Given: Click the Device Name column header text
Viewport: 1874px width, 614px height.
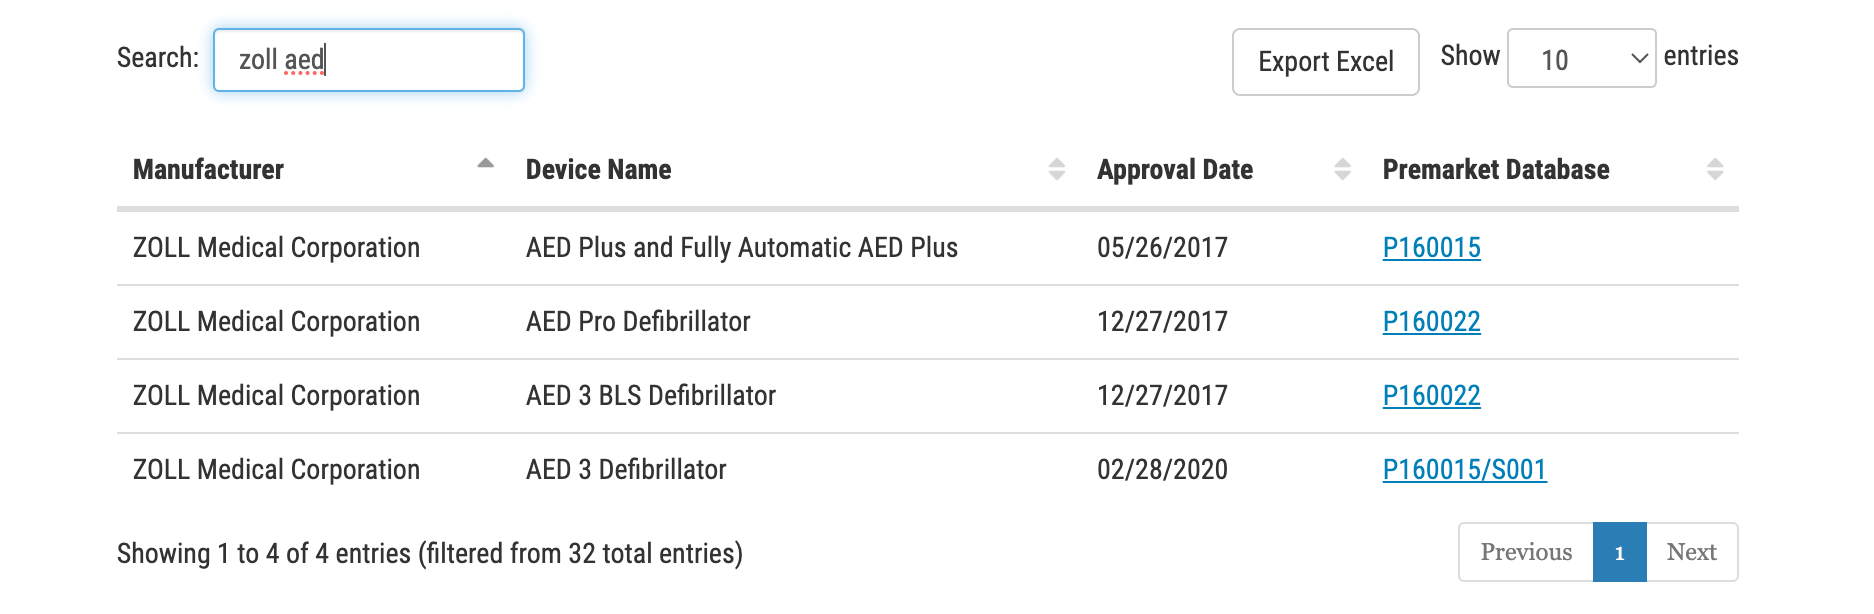Looking at the screenshot, I should (598, 170).
